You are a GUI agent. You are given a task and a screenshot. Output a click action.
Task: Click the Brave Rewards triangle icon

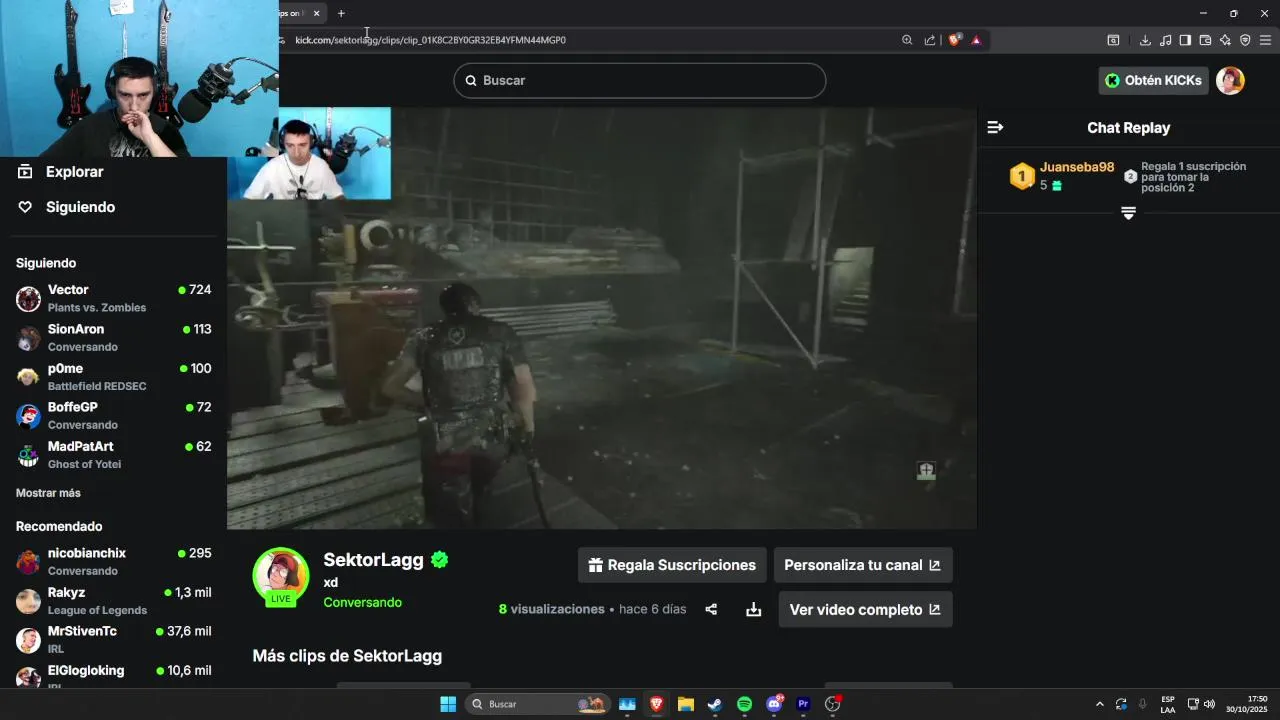(976, 40)
